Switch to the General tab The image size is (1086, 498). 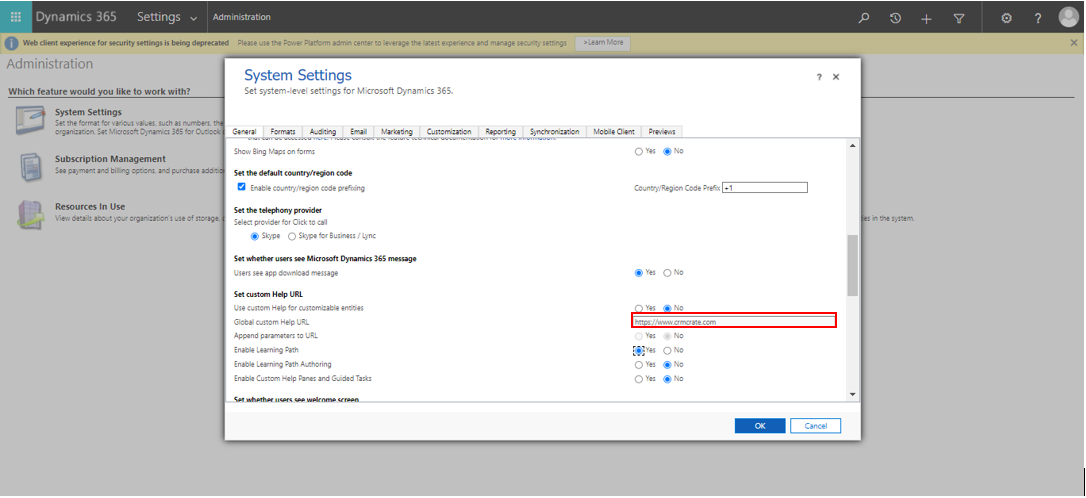click(x=244, y=132)
